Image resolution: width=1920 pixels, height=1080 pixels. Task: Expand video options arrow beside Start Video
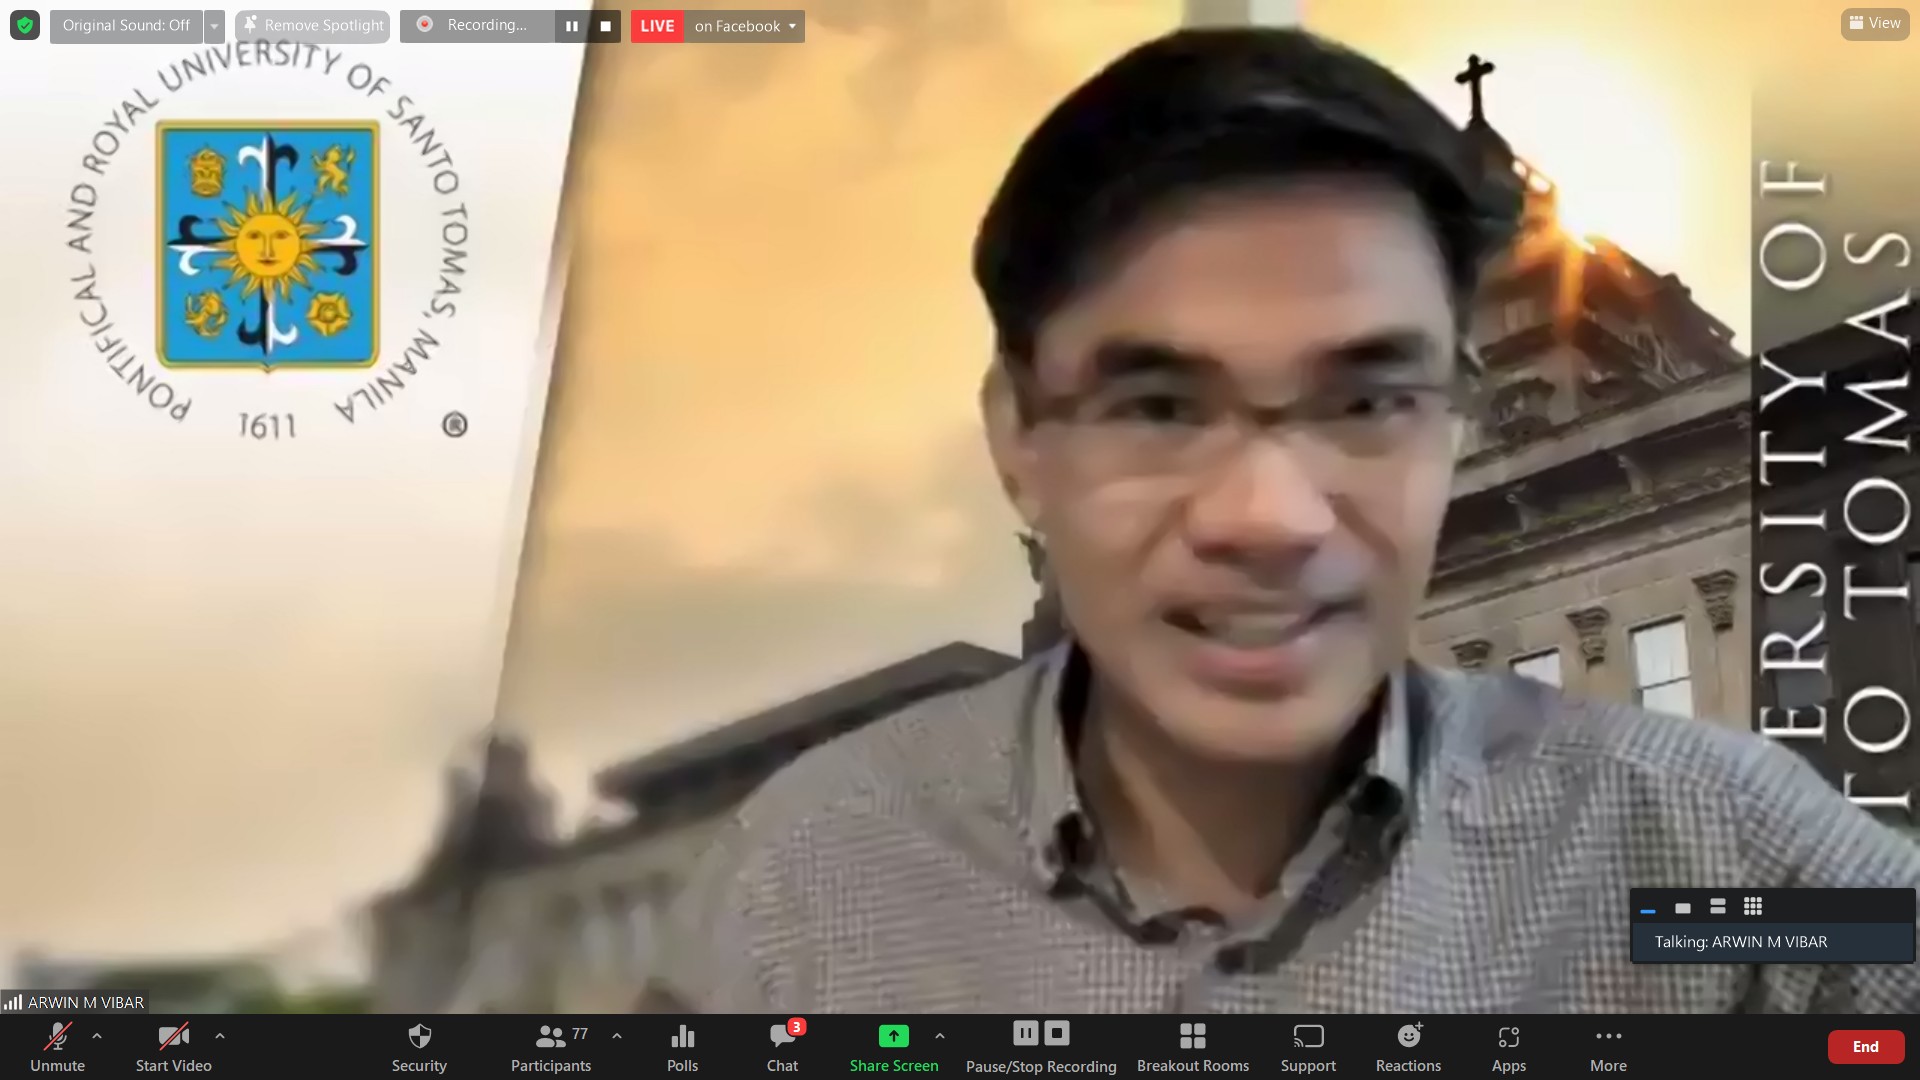click(220, 1036)
